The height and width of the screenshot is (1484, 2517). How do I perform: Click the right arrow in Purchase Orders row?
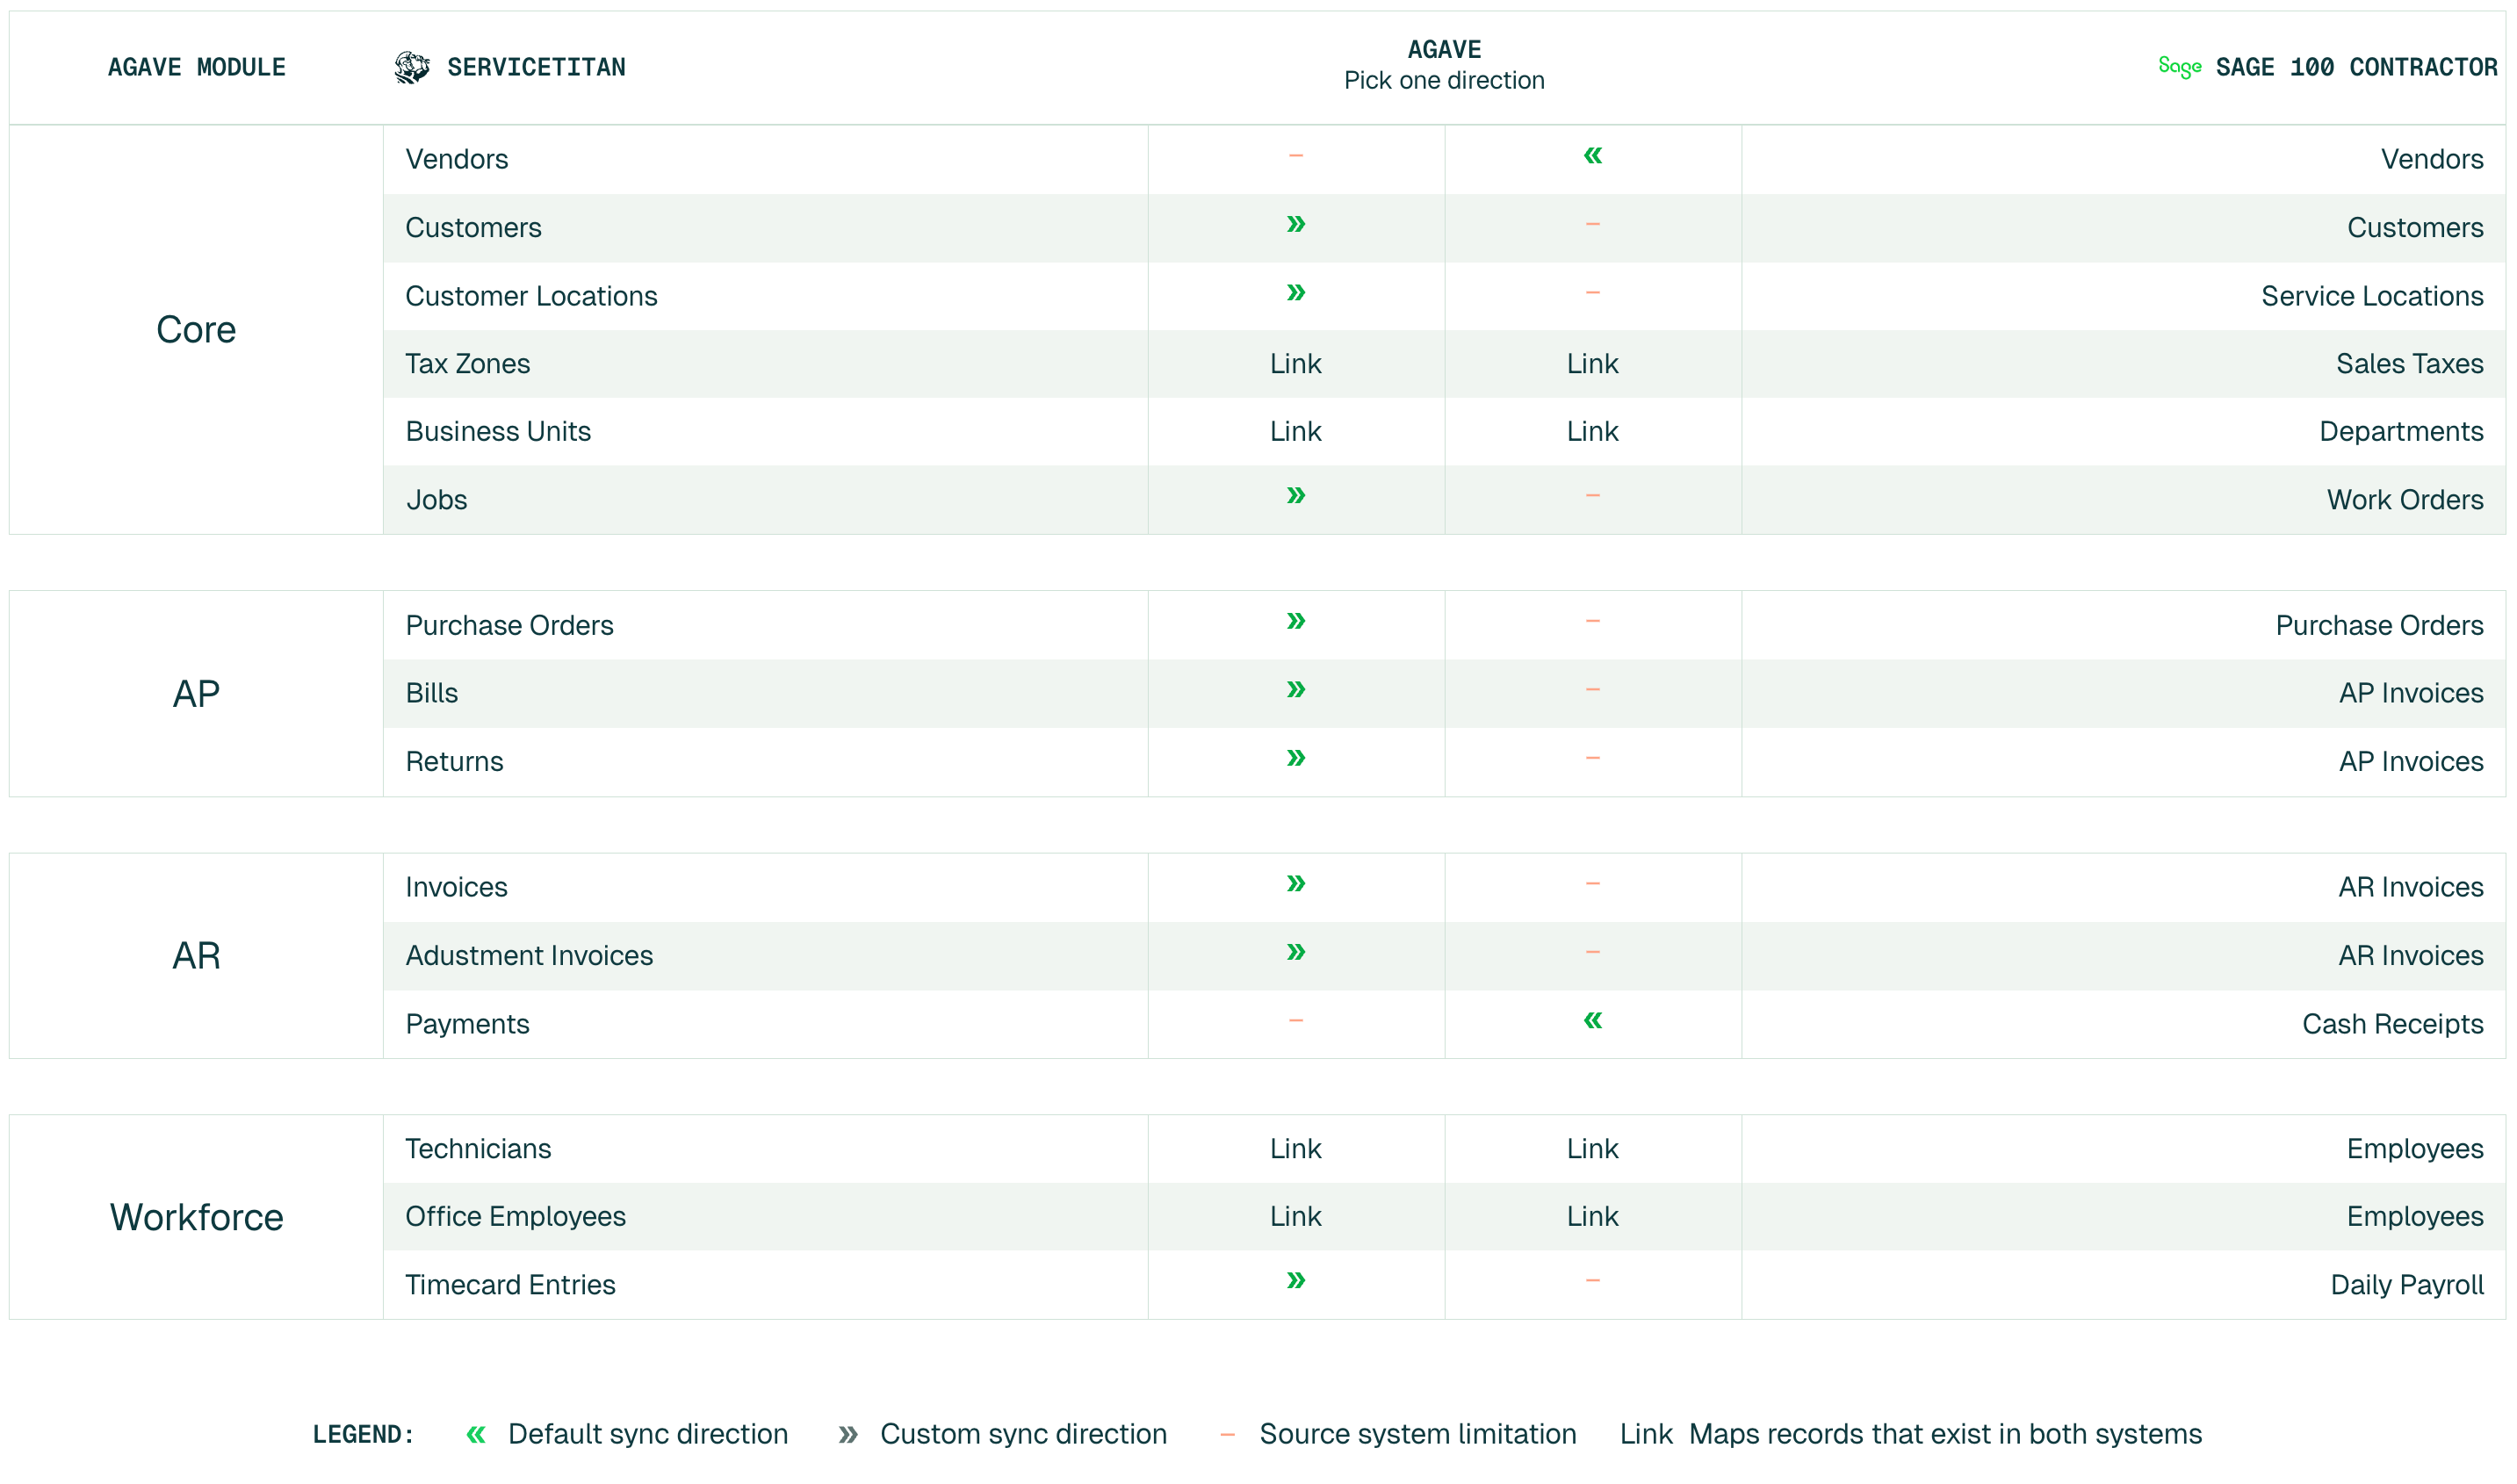(x=1295, y=622)
